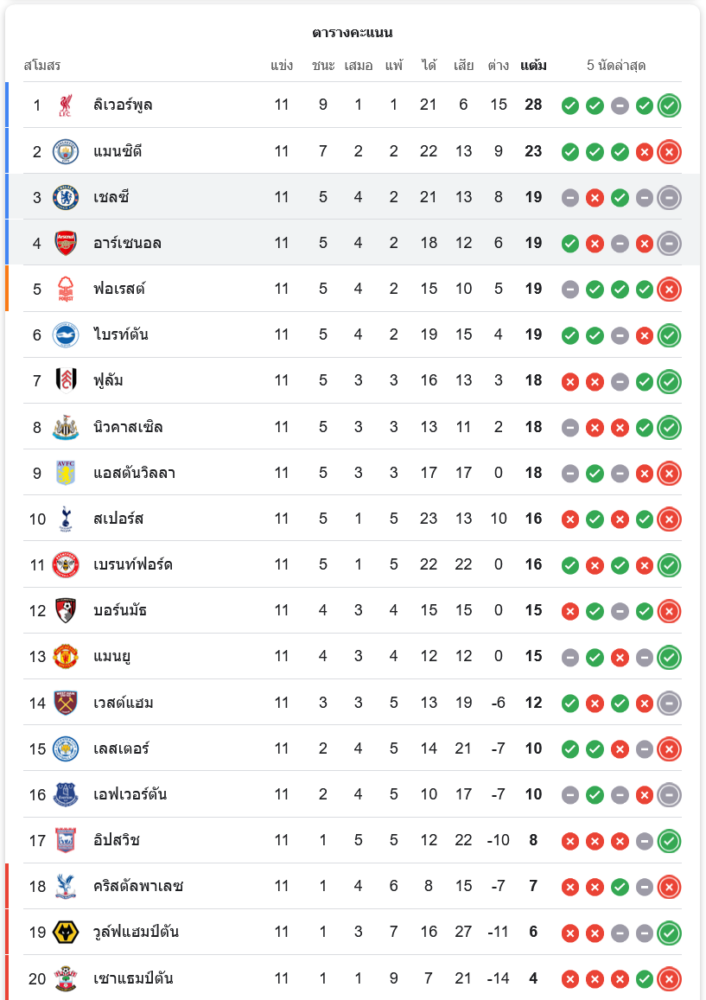Click the Wolverhampton wolf crest icon
Screen dimensions: 706x1000
pyautogui.click(x=65, y=932)
